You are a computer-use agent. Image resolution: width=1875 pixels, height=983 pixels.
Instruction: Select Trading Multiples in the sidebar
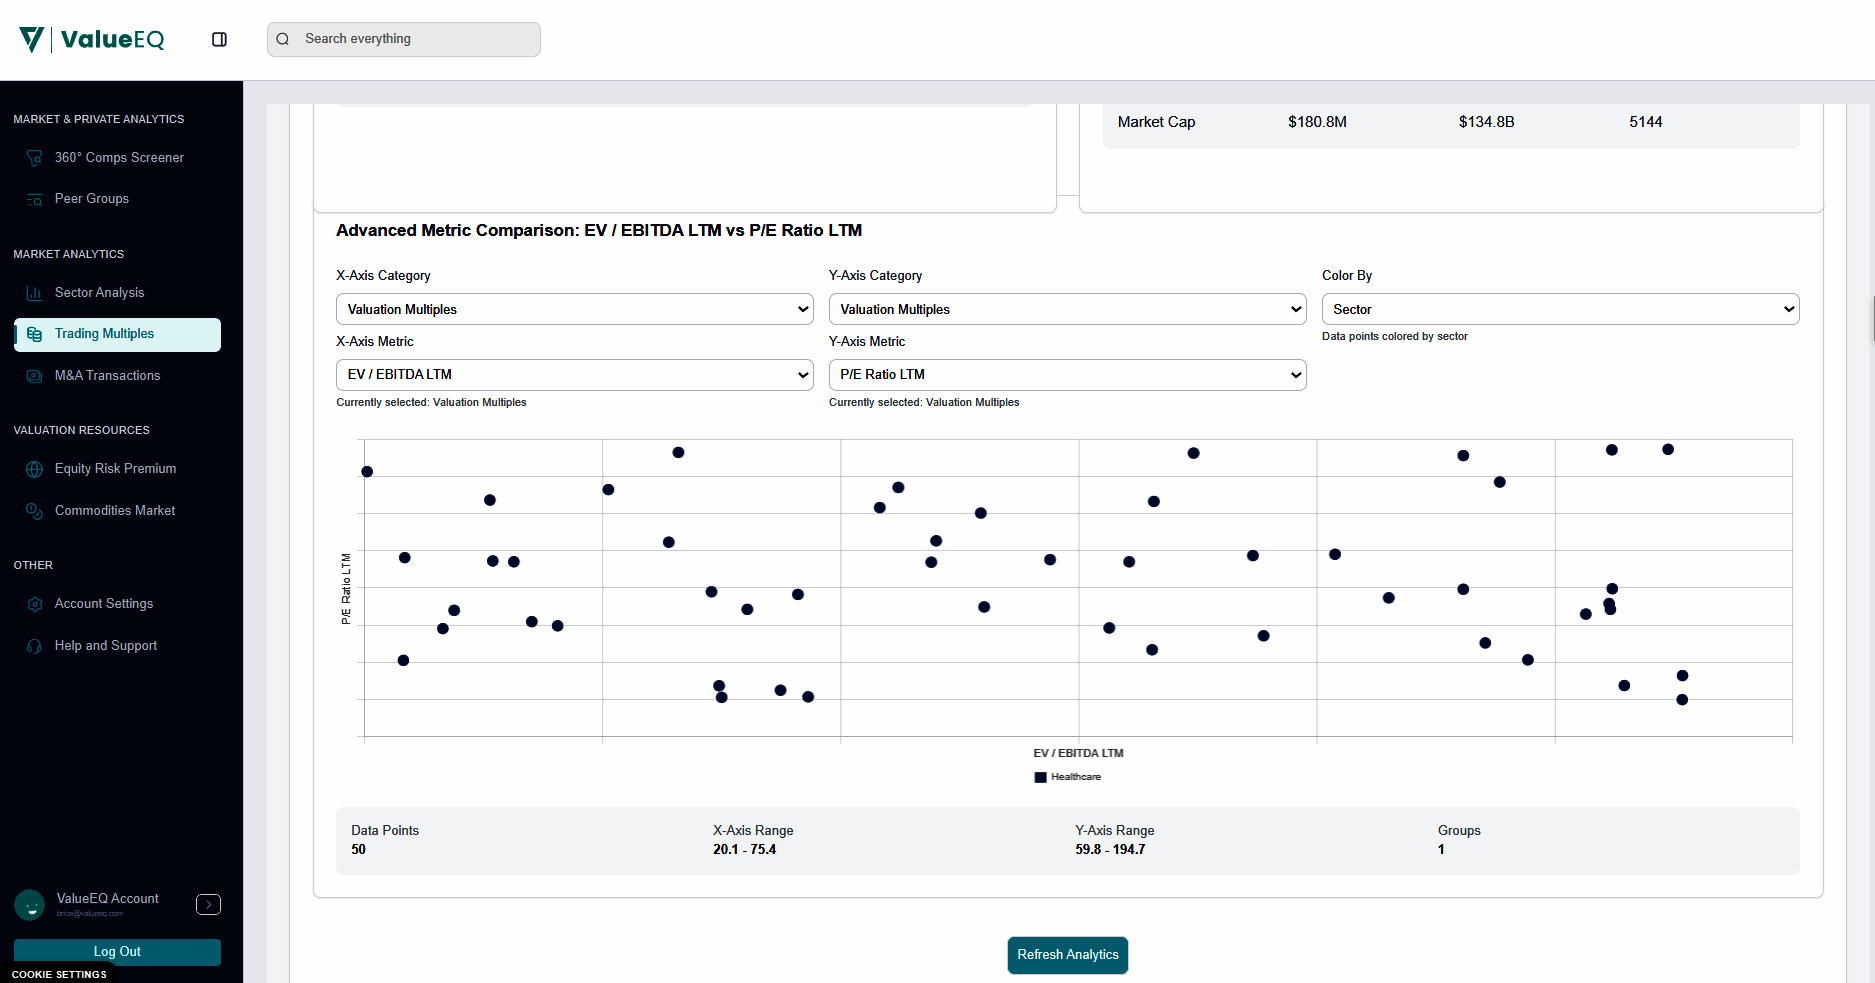click(117, 334)
